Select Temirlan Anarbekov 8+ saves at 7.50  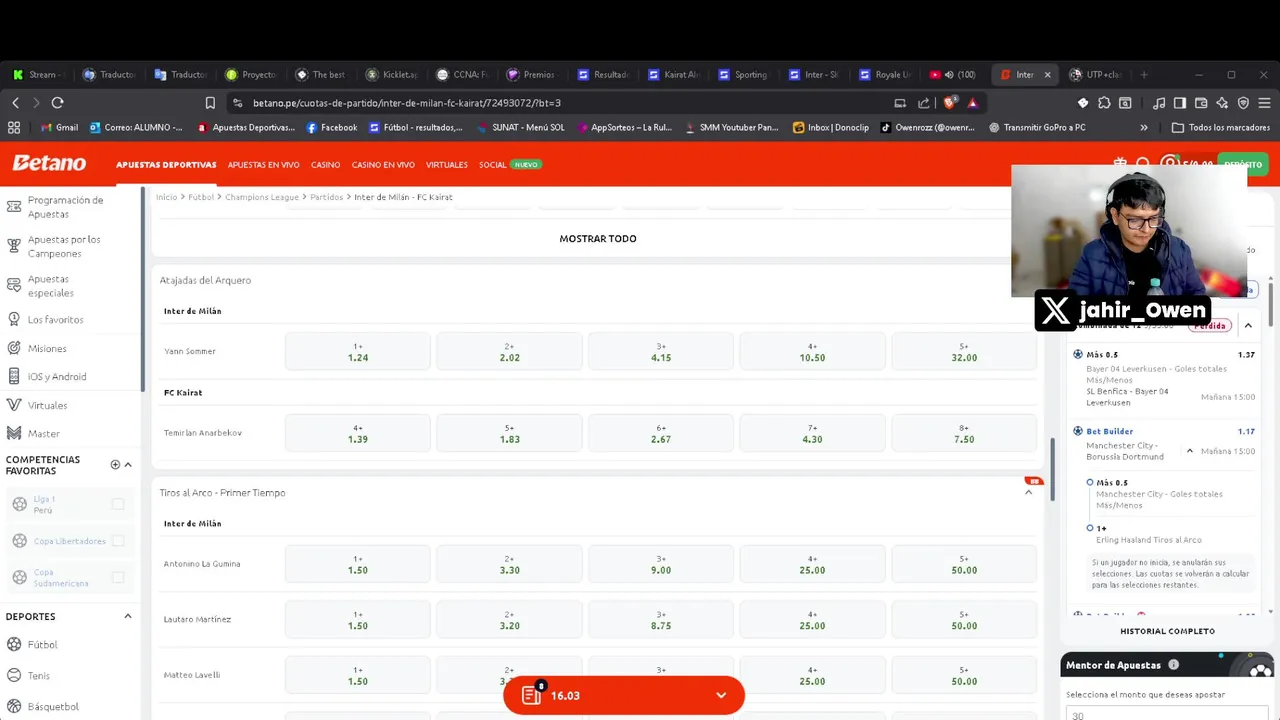click(964, 433)
